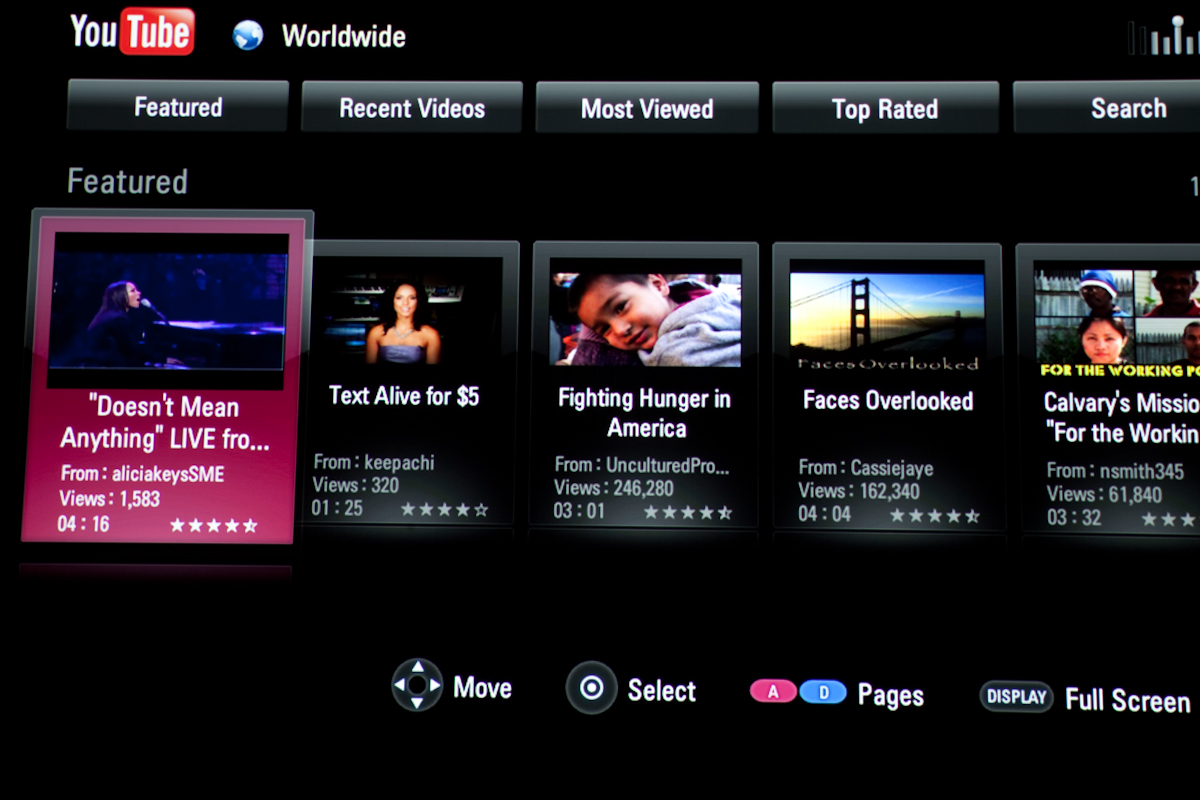This screenshot has width=1200, height=800.
Task: Click star rating on Fighting Hunger card
Action: pos(688,512)
